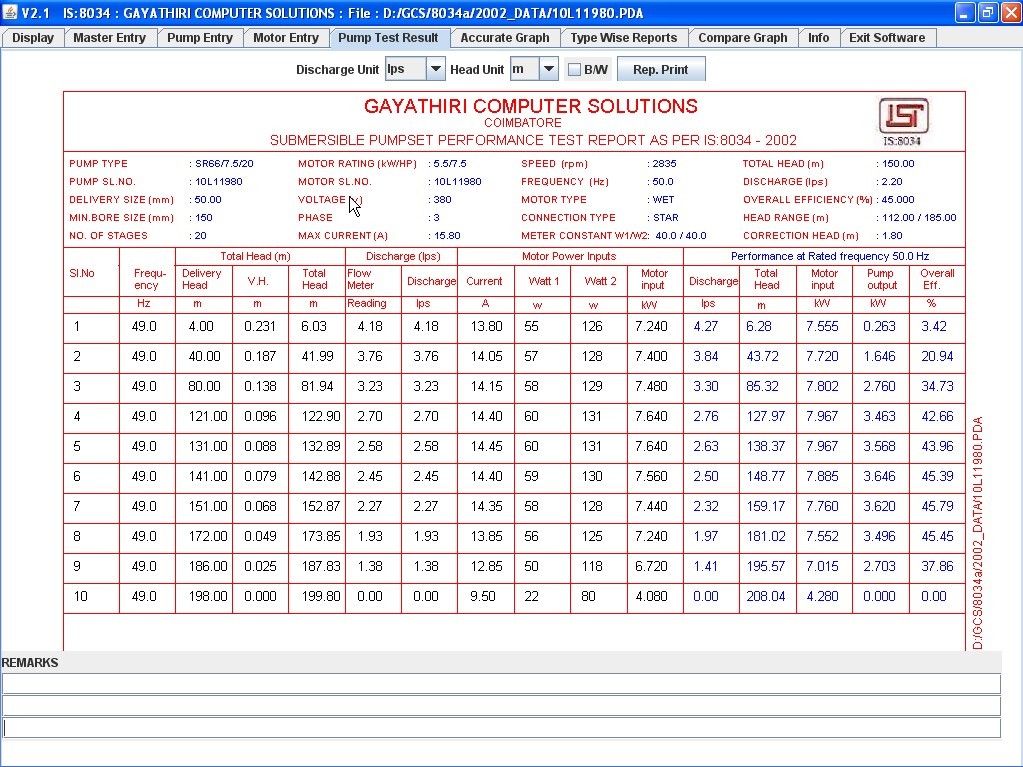Open the Accurate Graph tab
This screenshot has height=767, width=1023.
[505, 38]
